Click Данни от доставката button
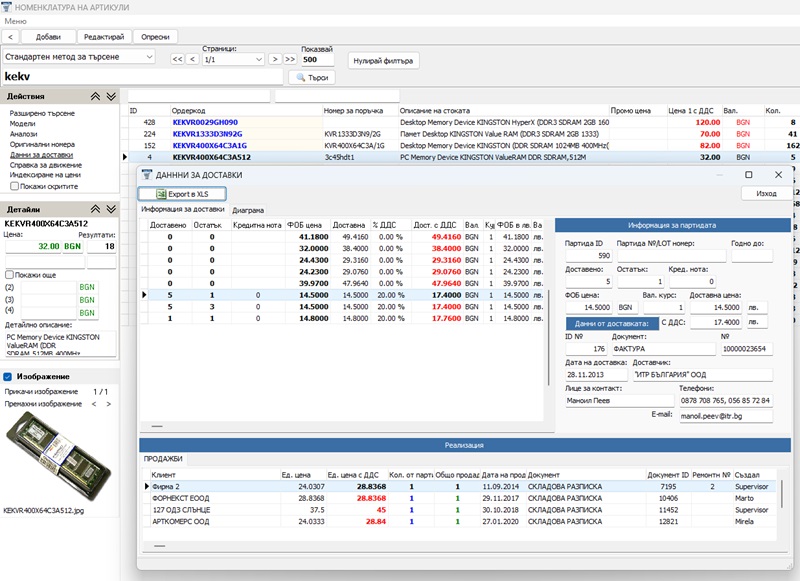The width and height of the screenshot is (800, 581). coord(612,323)
